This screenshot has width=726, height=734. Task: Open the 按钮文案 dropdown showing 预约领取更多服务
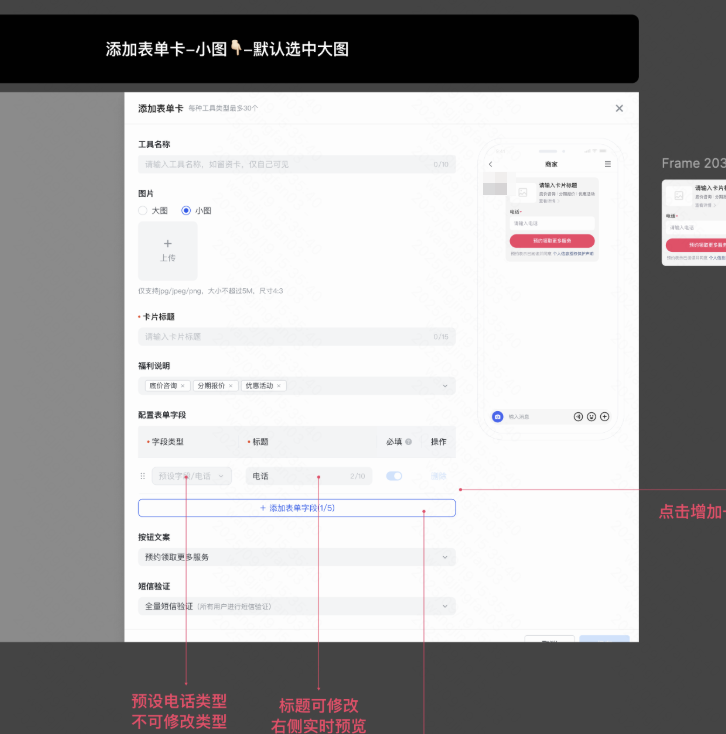(x=297, y=557)
